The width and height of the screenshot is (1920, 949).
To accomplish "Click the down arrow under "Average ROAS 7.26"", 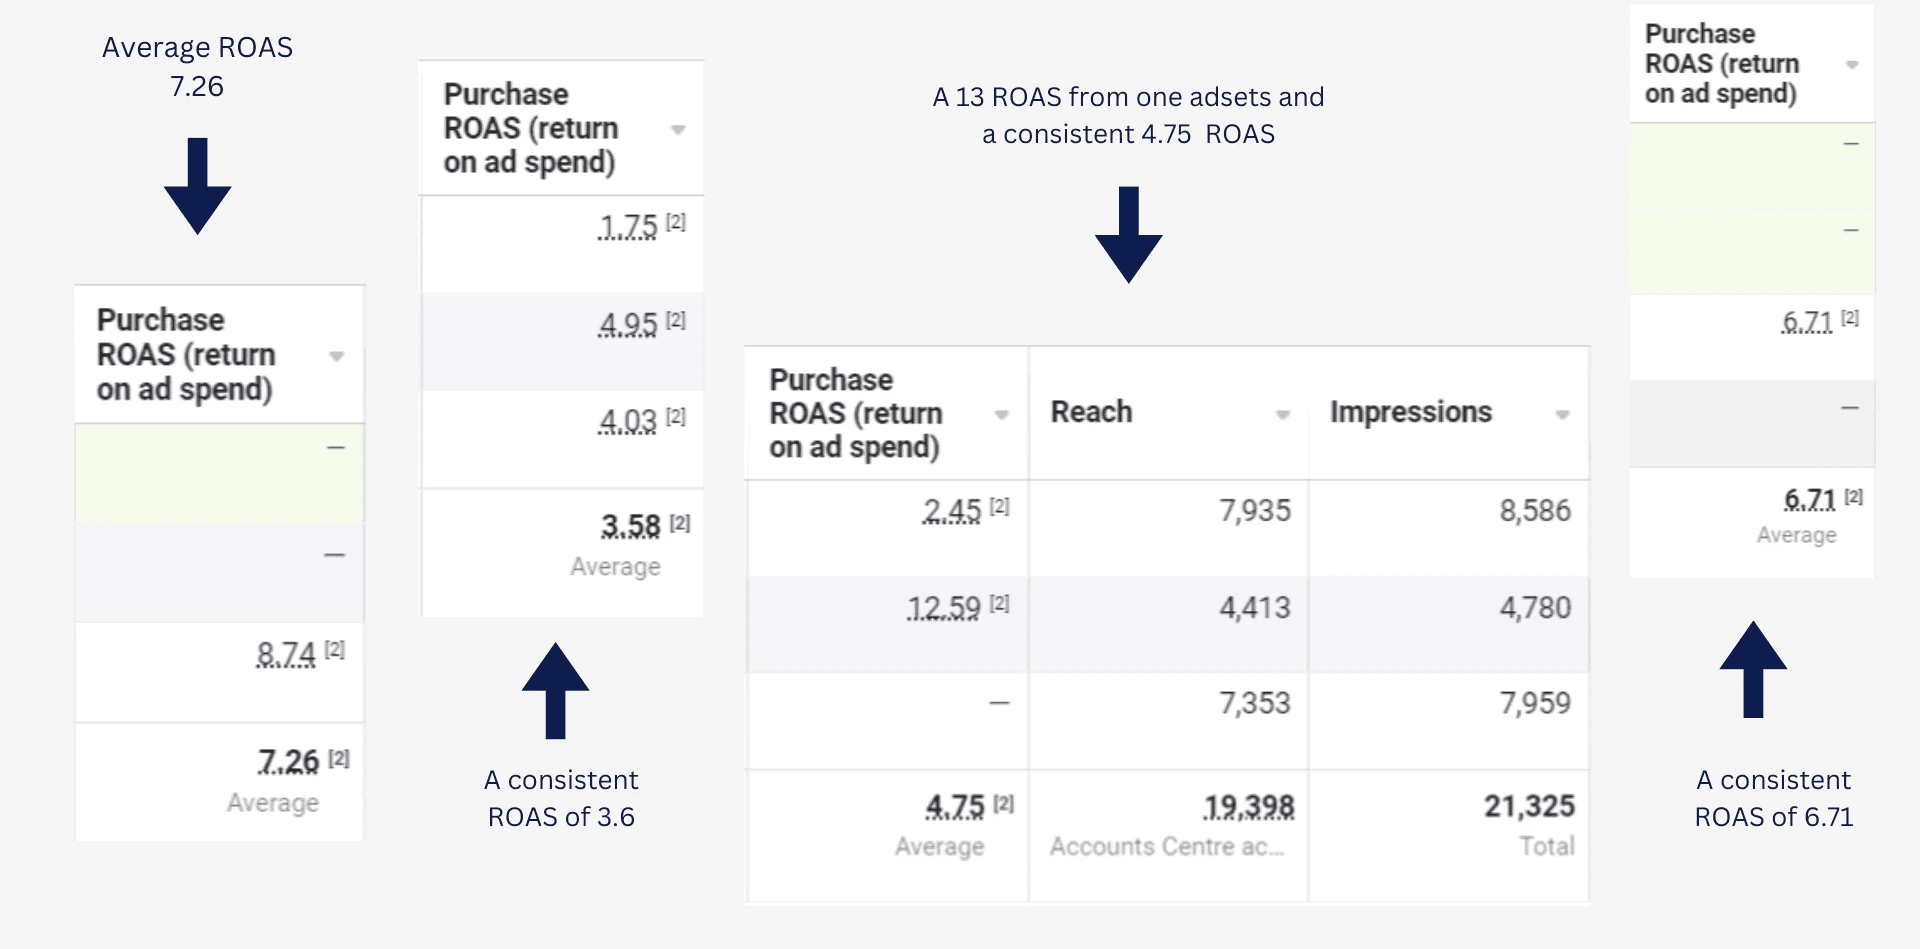I will (x=197, y=186).
